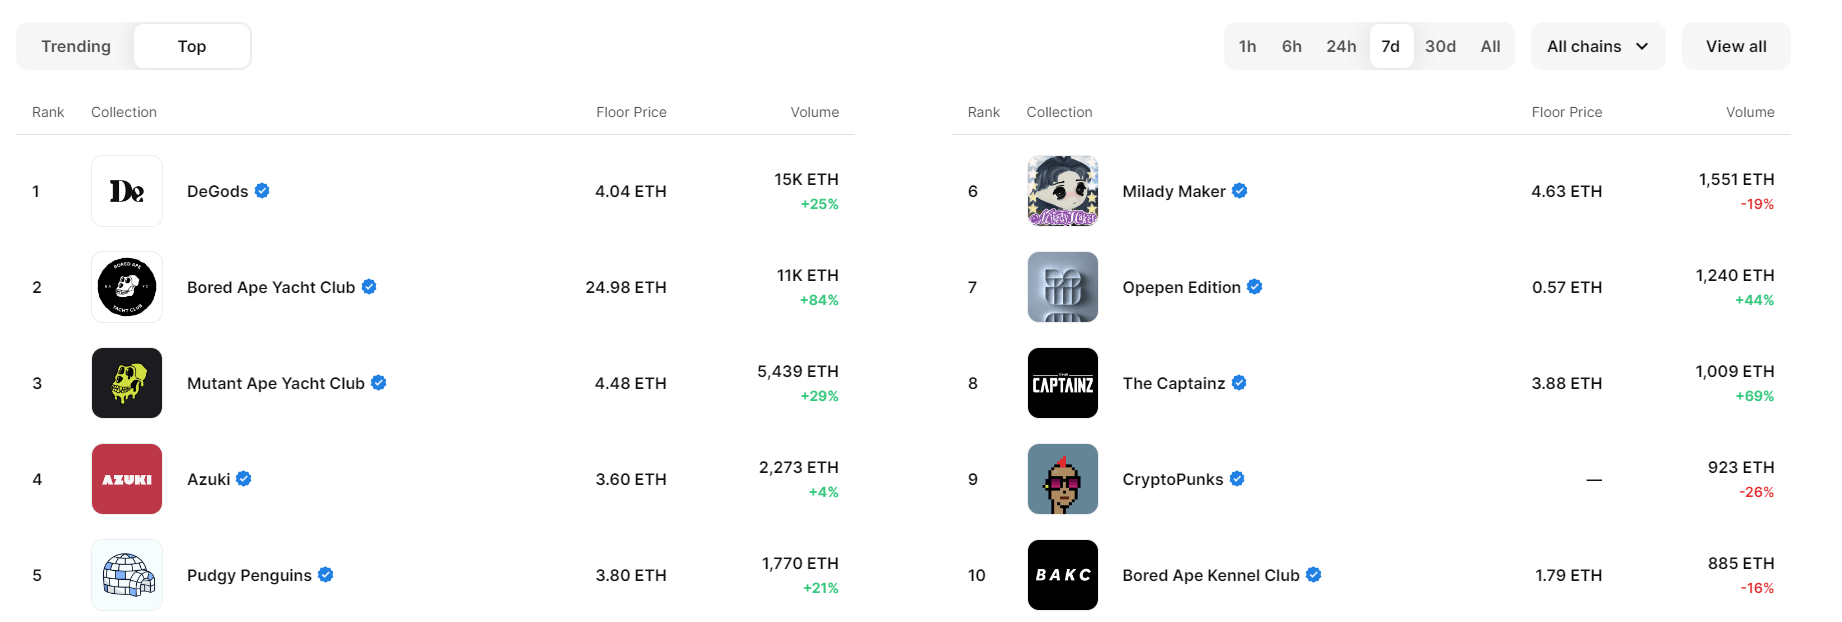Viewport: 1842px width, 622px height.
Task: Open the Milady Maker avatar image
Action: tap(1062, 191)
